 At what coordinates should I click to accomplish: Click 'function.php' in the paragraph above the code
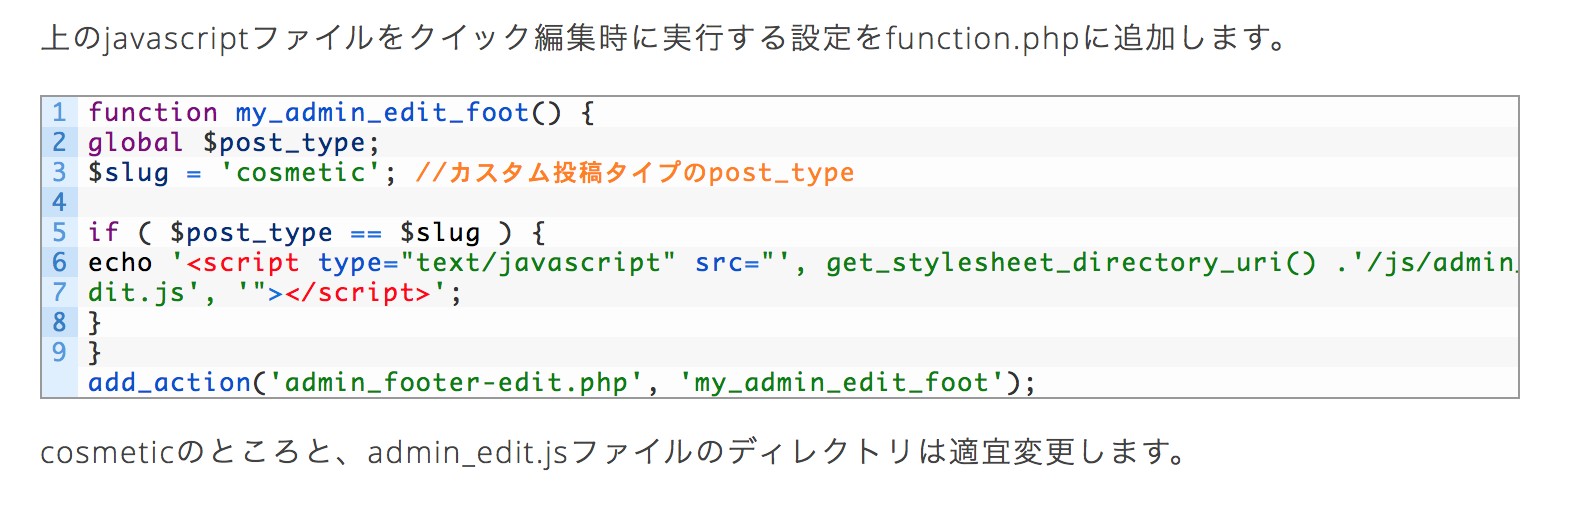983,38
